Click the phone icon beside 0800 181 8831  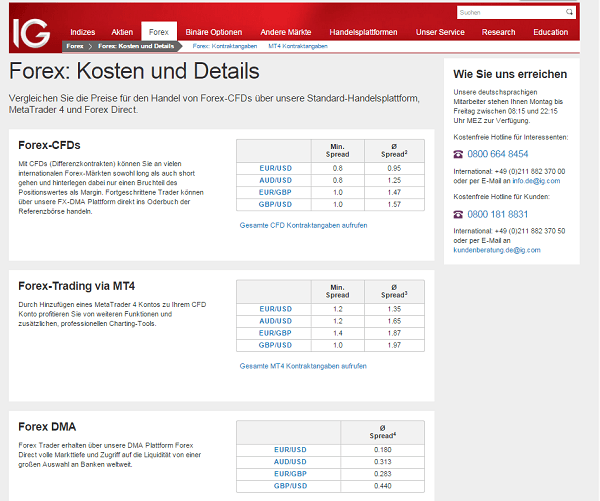coord(458,214)
